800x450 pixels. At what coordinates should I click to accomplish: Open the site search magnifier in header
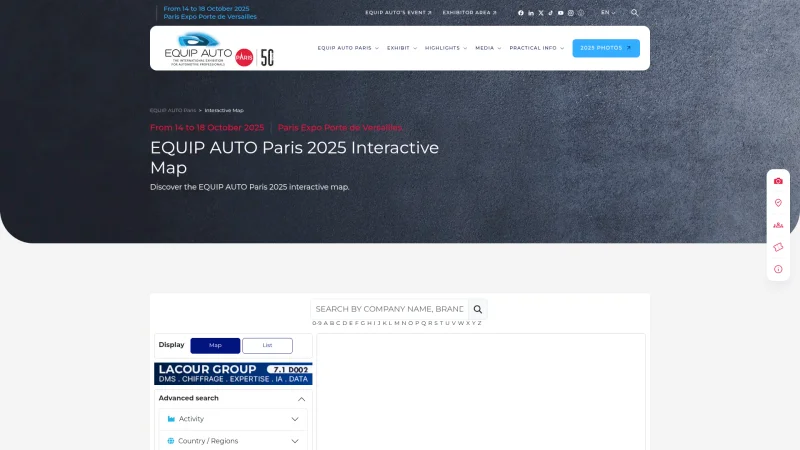click(634, 13)
